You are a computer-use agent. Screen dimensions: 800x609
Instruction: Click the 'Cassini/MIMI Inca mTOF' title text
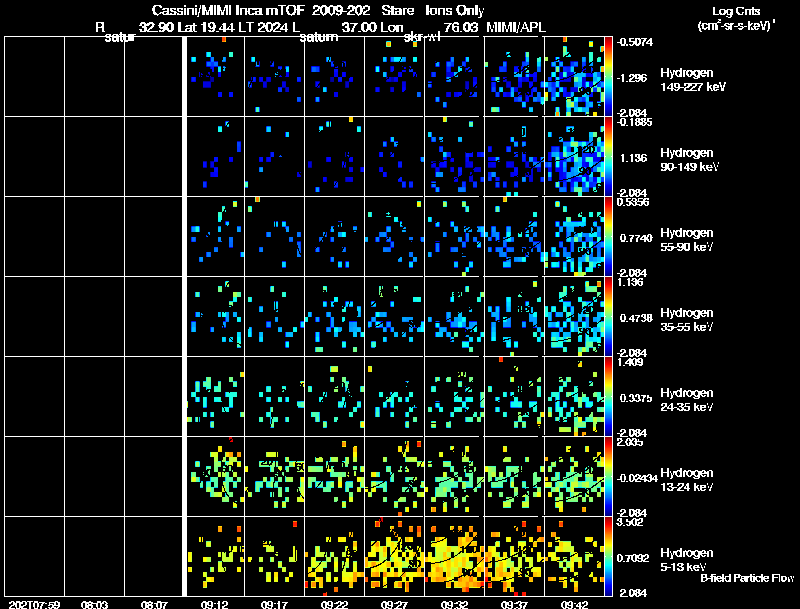pyautogui.click(x=228, y=10)
